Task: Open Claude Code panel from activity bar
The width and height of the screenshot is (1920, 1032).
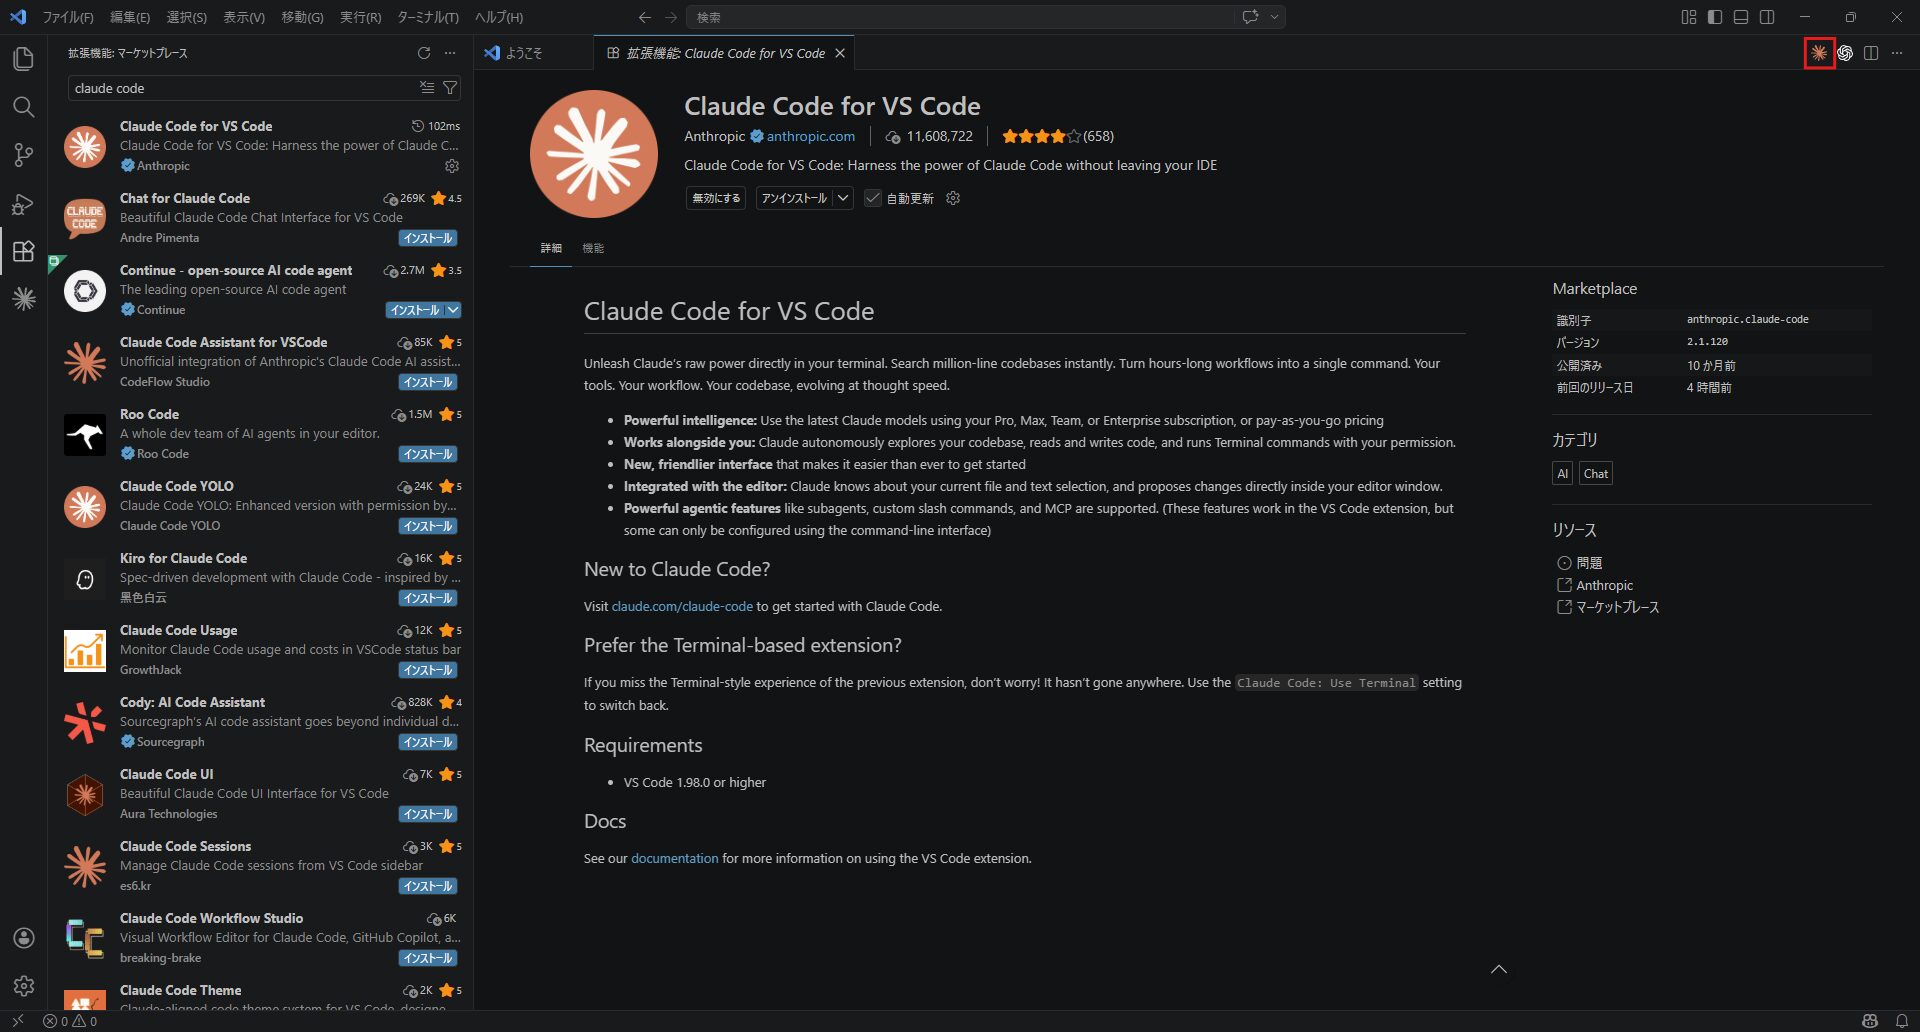Action: click(23, 299)
